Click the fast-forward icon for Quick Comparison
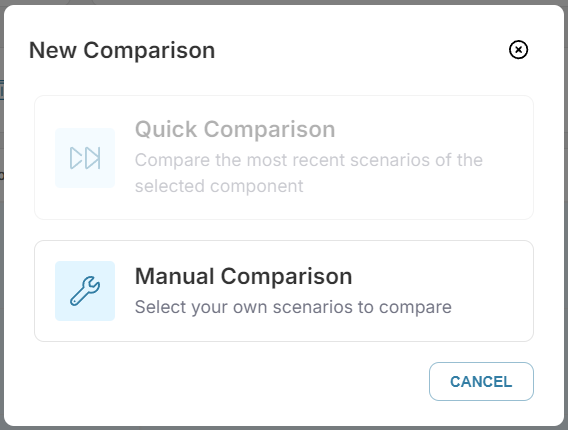This screenshot has height=430, width=568. [85, 158]
